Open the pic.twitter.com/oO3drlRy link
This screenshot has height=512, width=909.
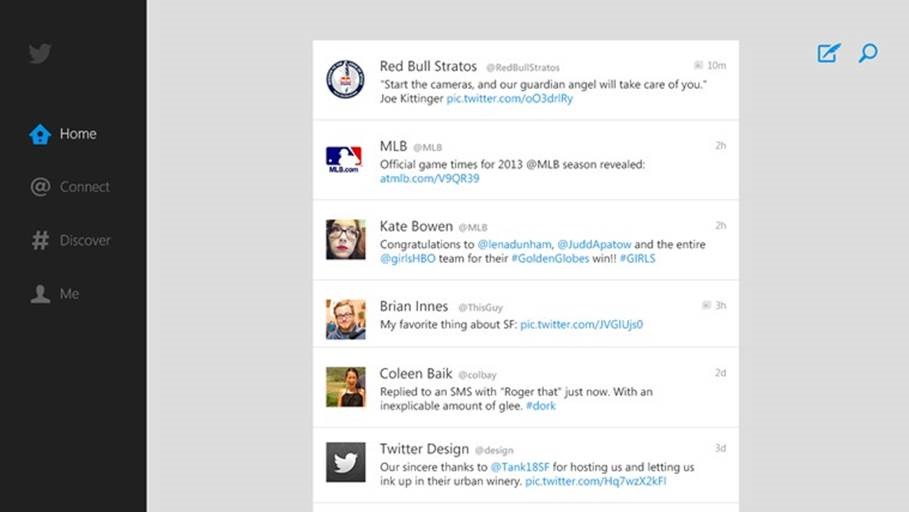coord(509,99)
